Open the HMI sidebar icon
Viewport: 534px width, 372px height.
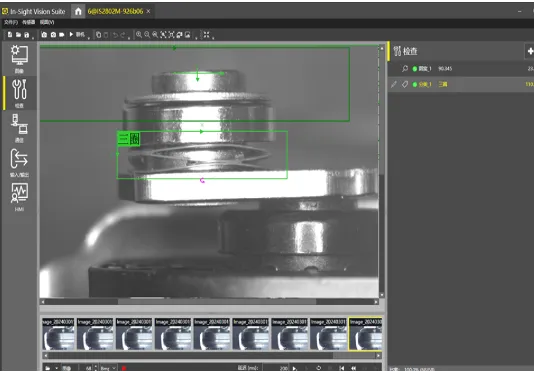[x=19, y=197]
